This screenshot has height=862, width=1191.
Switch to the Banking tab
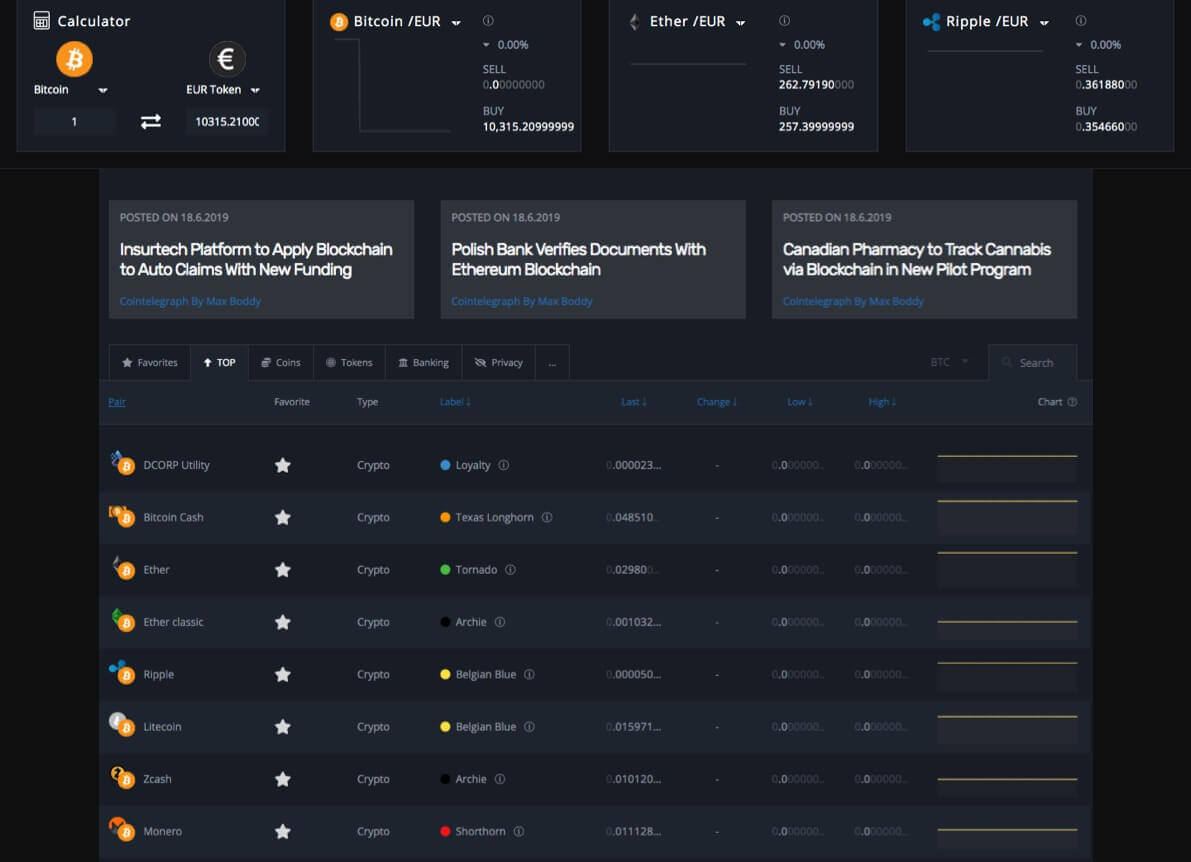pos(424,362)
